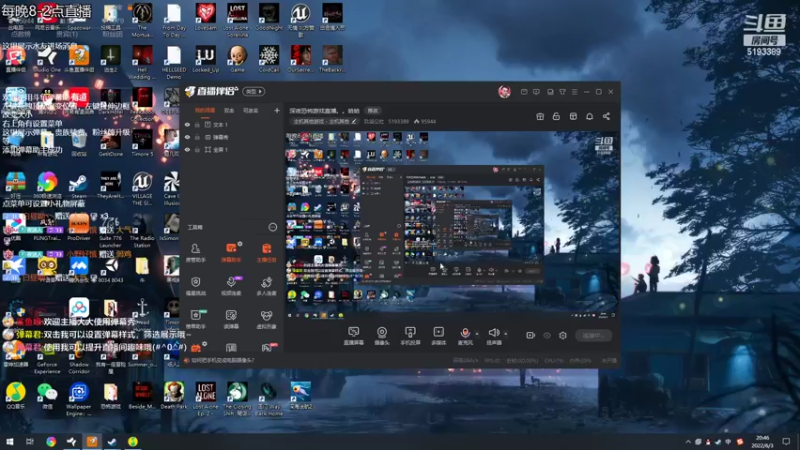
Task: Mute the 扬声器 speaker icon
Action: pos(493,333)
